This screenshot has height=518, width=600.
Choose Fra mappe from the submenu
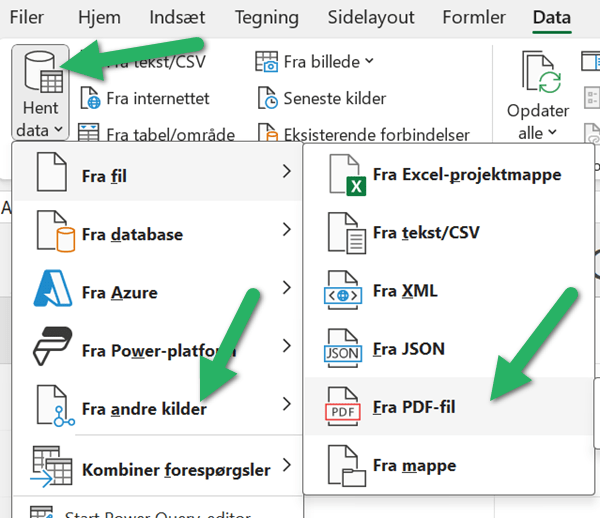[414, 465]
